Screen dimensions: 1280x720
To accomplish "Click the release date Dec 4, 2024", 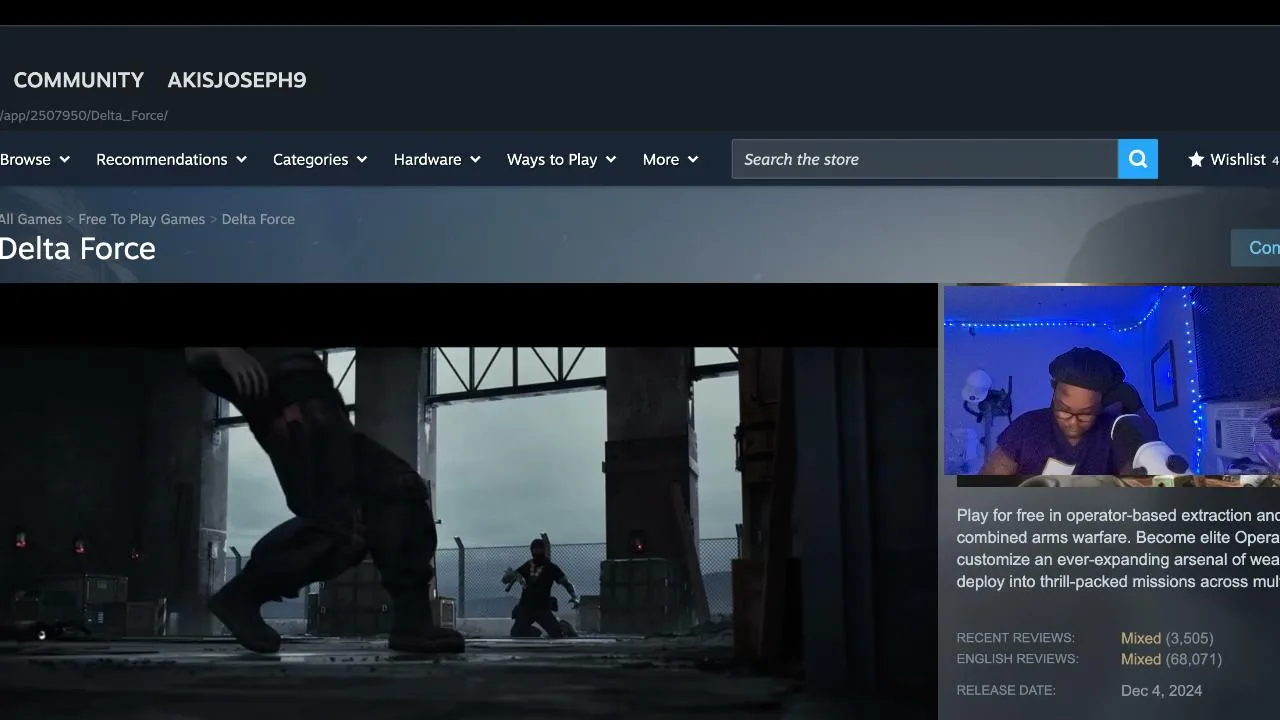I will pos(1162,690).
